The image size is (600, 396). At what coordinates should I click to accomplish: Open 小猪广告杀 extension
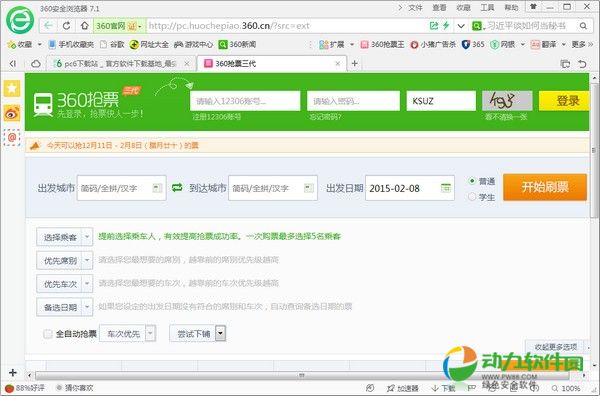[x=433, y=44]
